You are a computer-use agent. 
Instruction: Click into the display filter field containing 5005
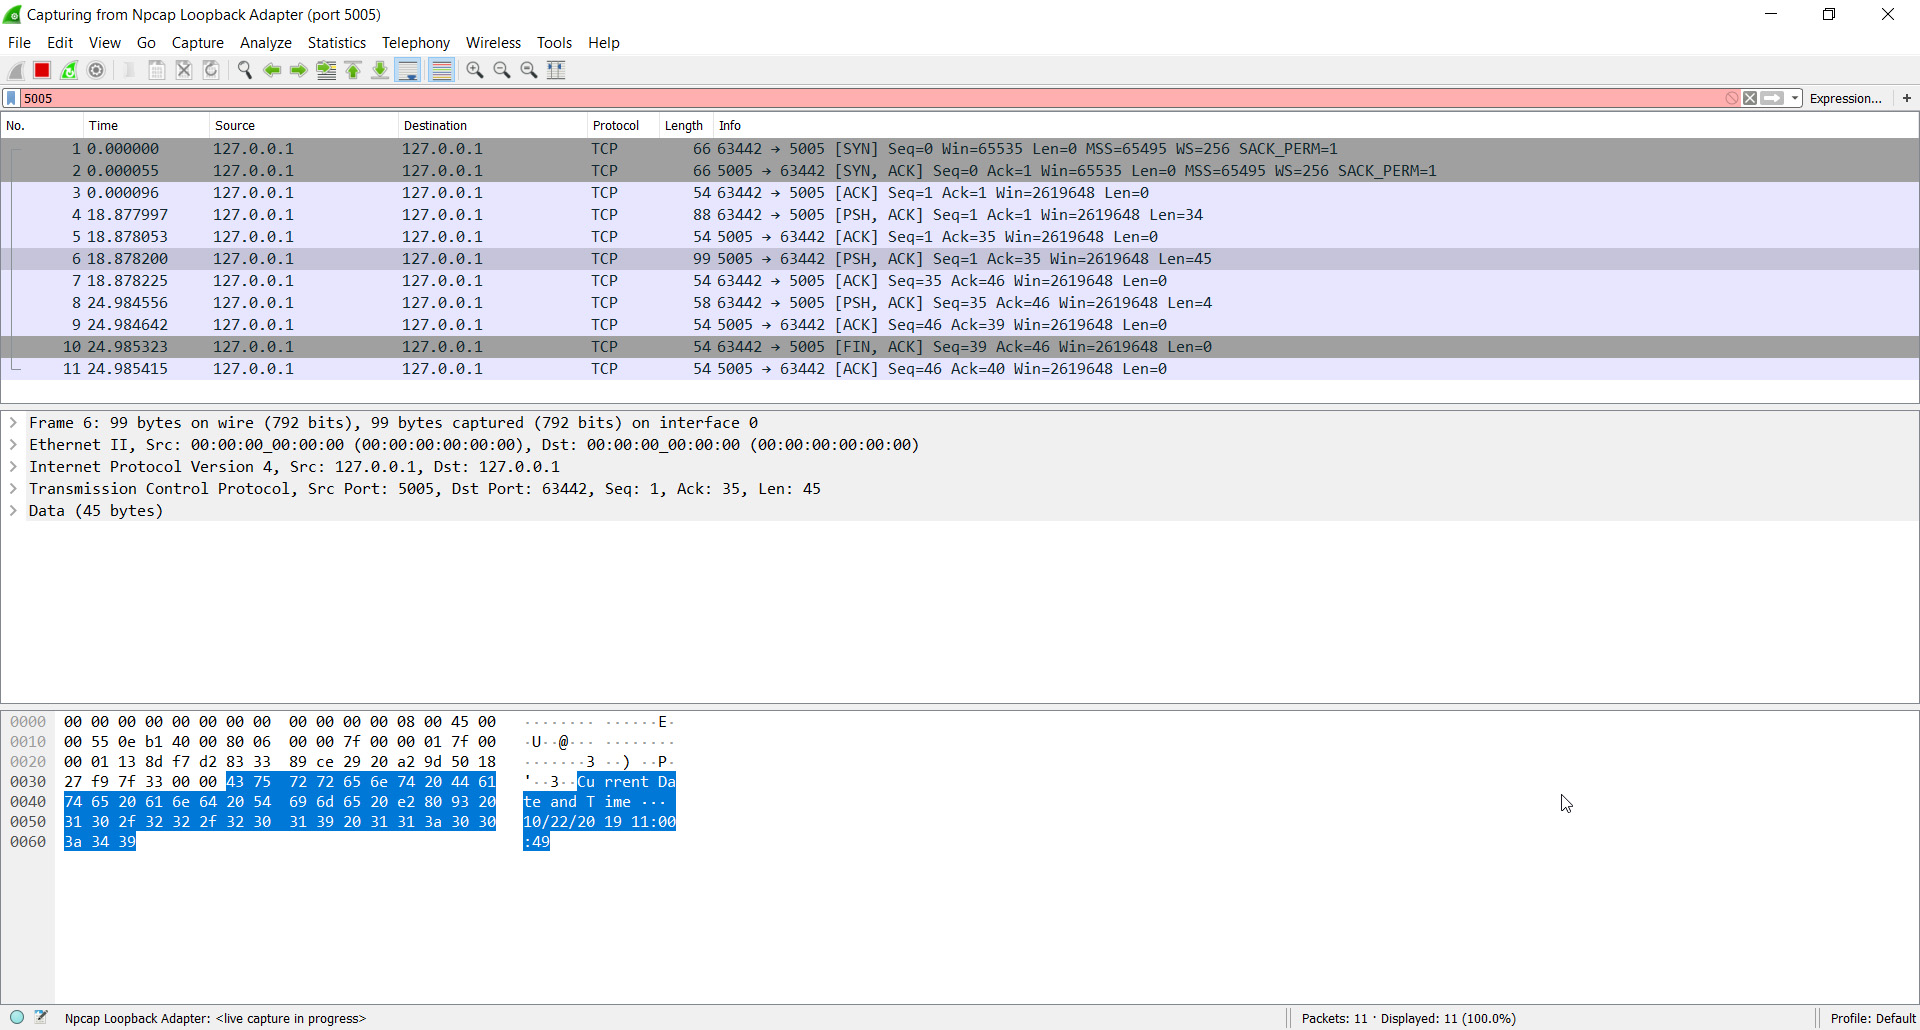click(x=800, y=98)
